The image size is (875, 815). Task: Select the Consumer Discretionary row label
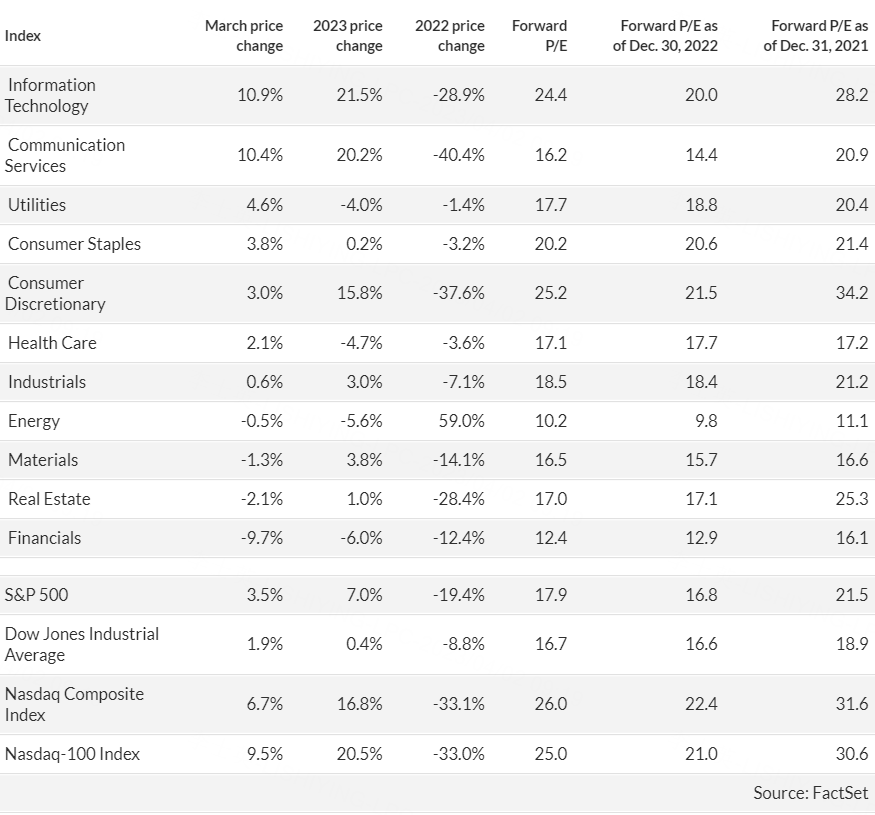[x=55, y=293]
